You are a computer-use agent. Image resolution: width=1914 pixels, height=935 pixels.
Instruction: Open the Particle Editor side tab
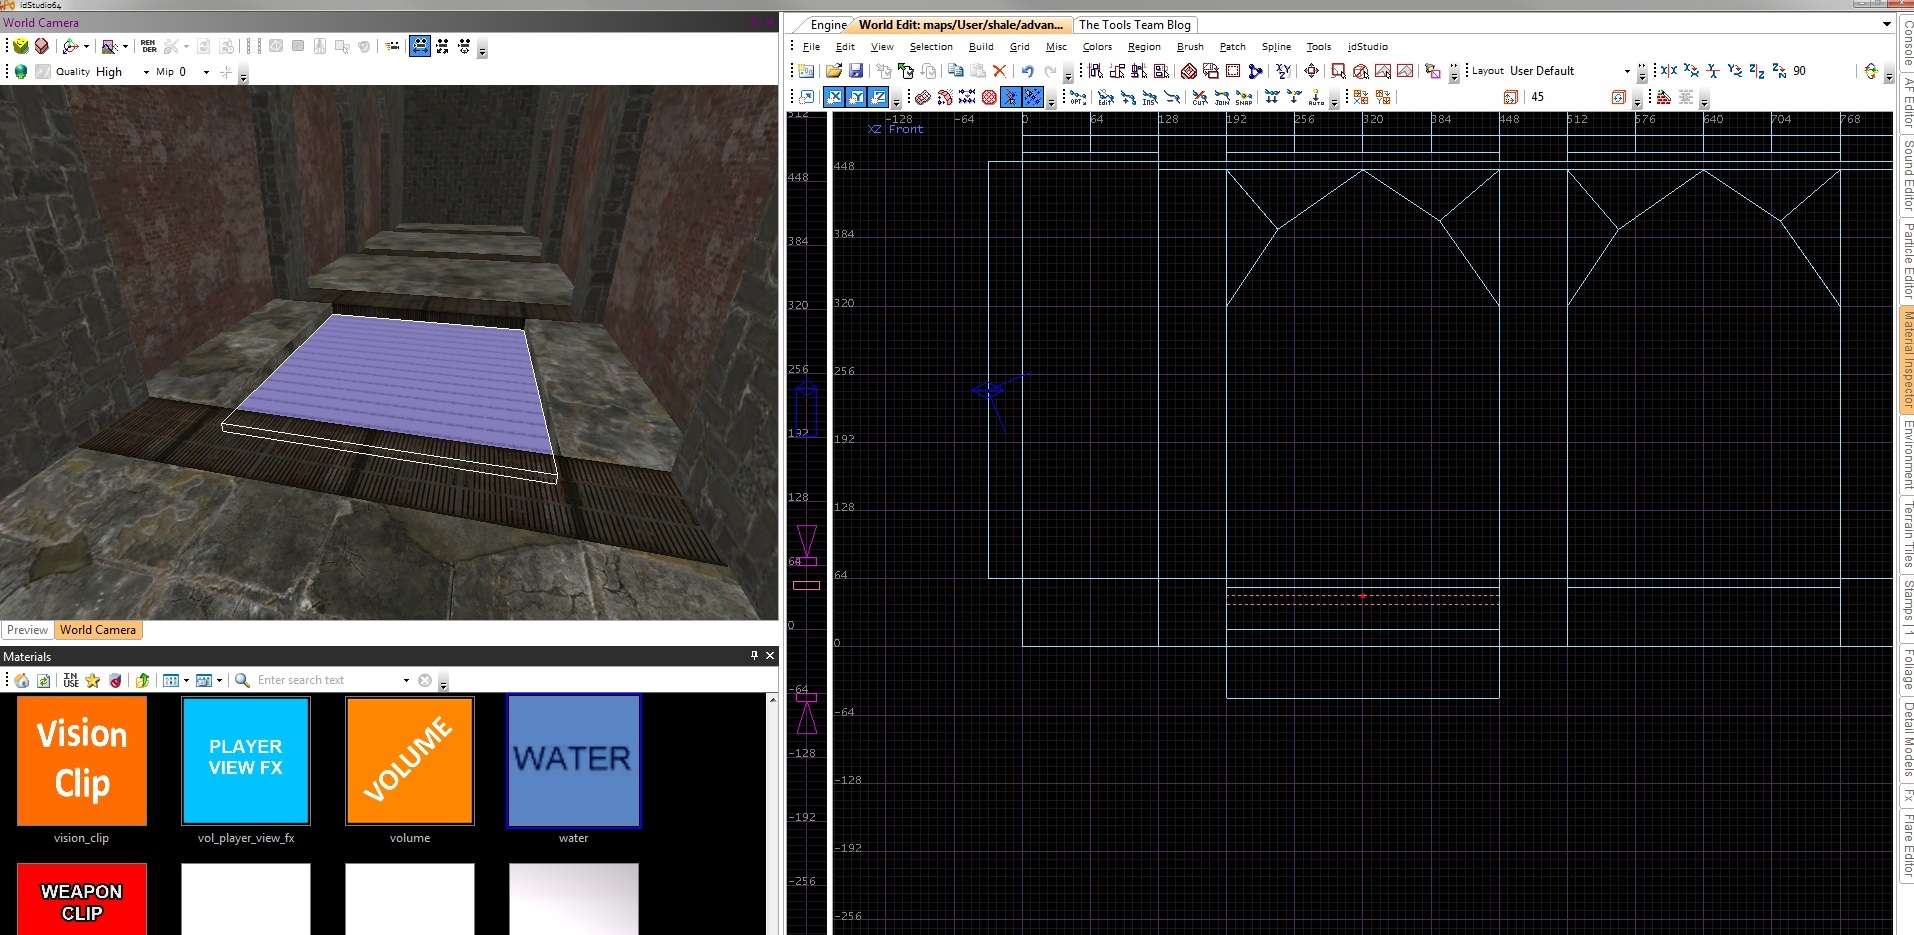click(x=1907, y=259)
